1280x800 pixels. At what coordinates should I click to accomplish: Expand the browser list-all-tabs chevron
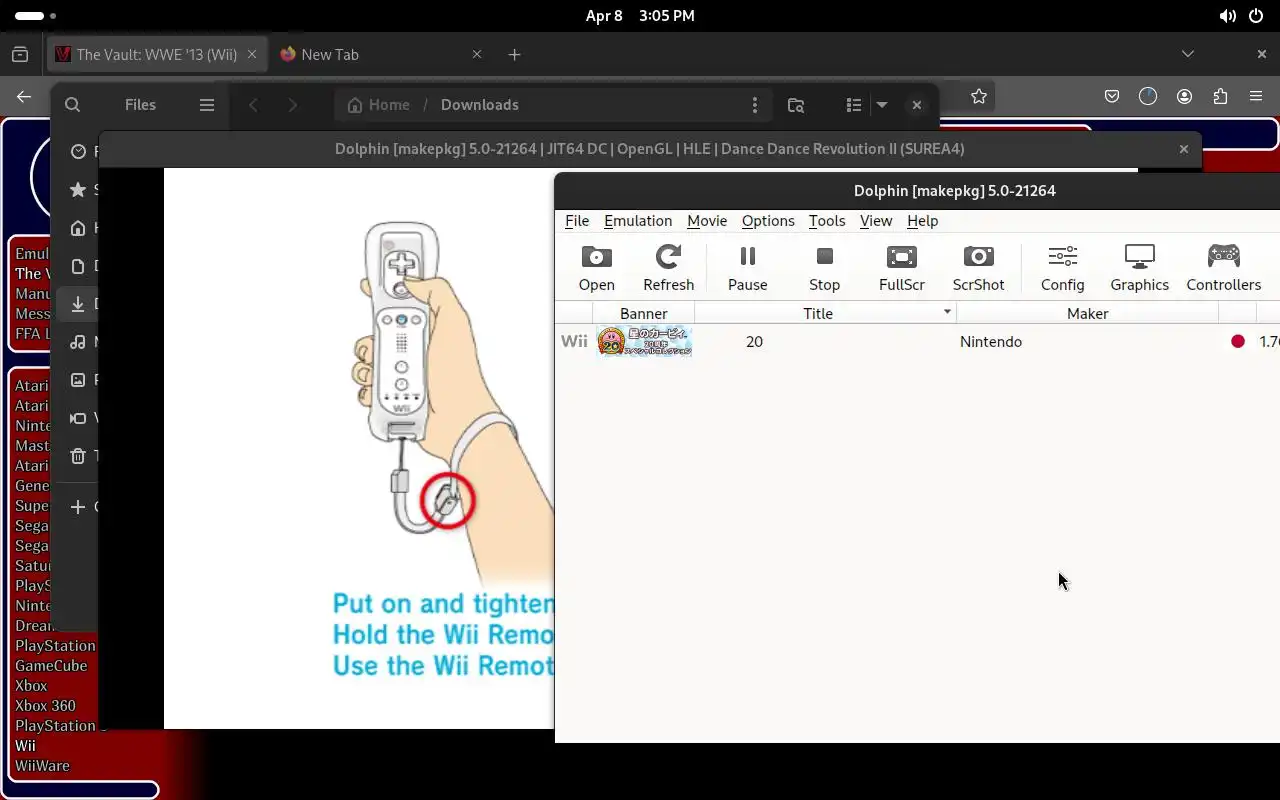(x=1188, y=54)
